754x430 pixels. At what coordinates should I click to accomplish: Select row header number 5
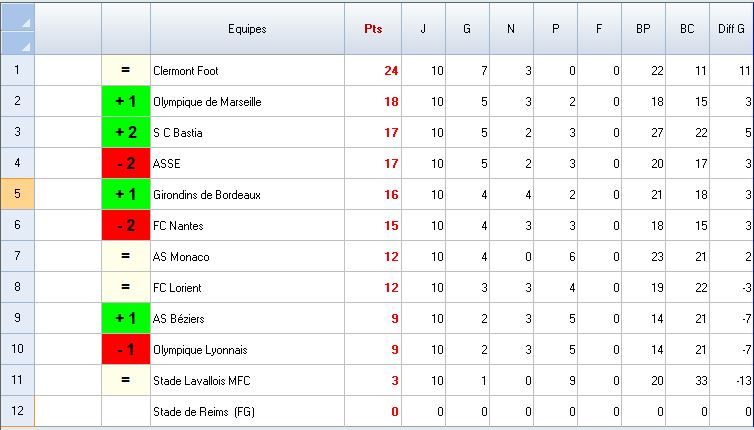(x=17, y=195)
